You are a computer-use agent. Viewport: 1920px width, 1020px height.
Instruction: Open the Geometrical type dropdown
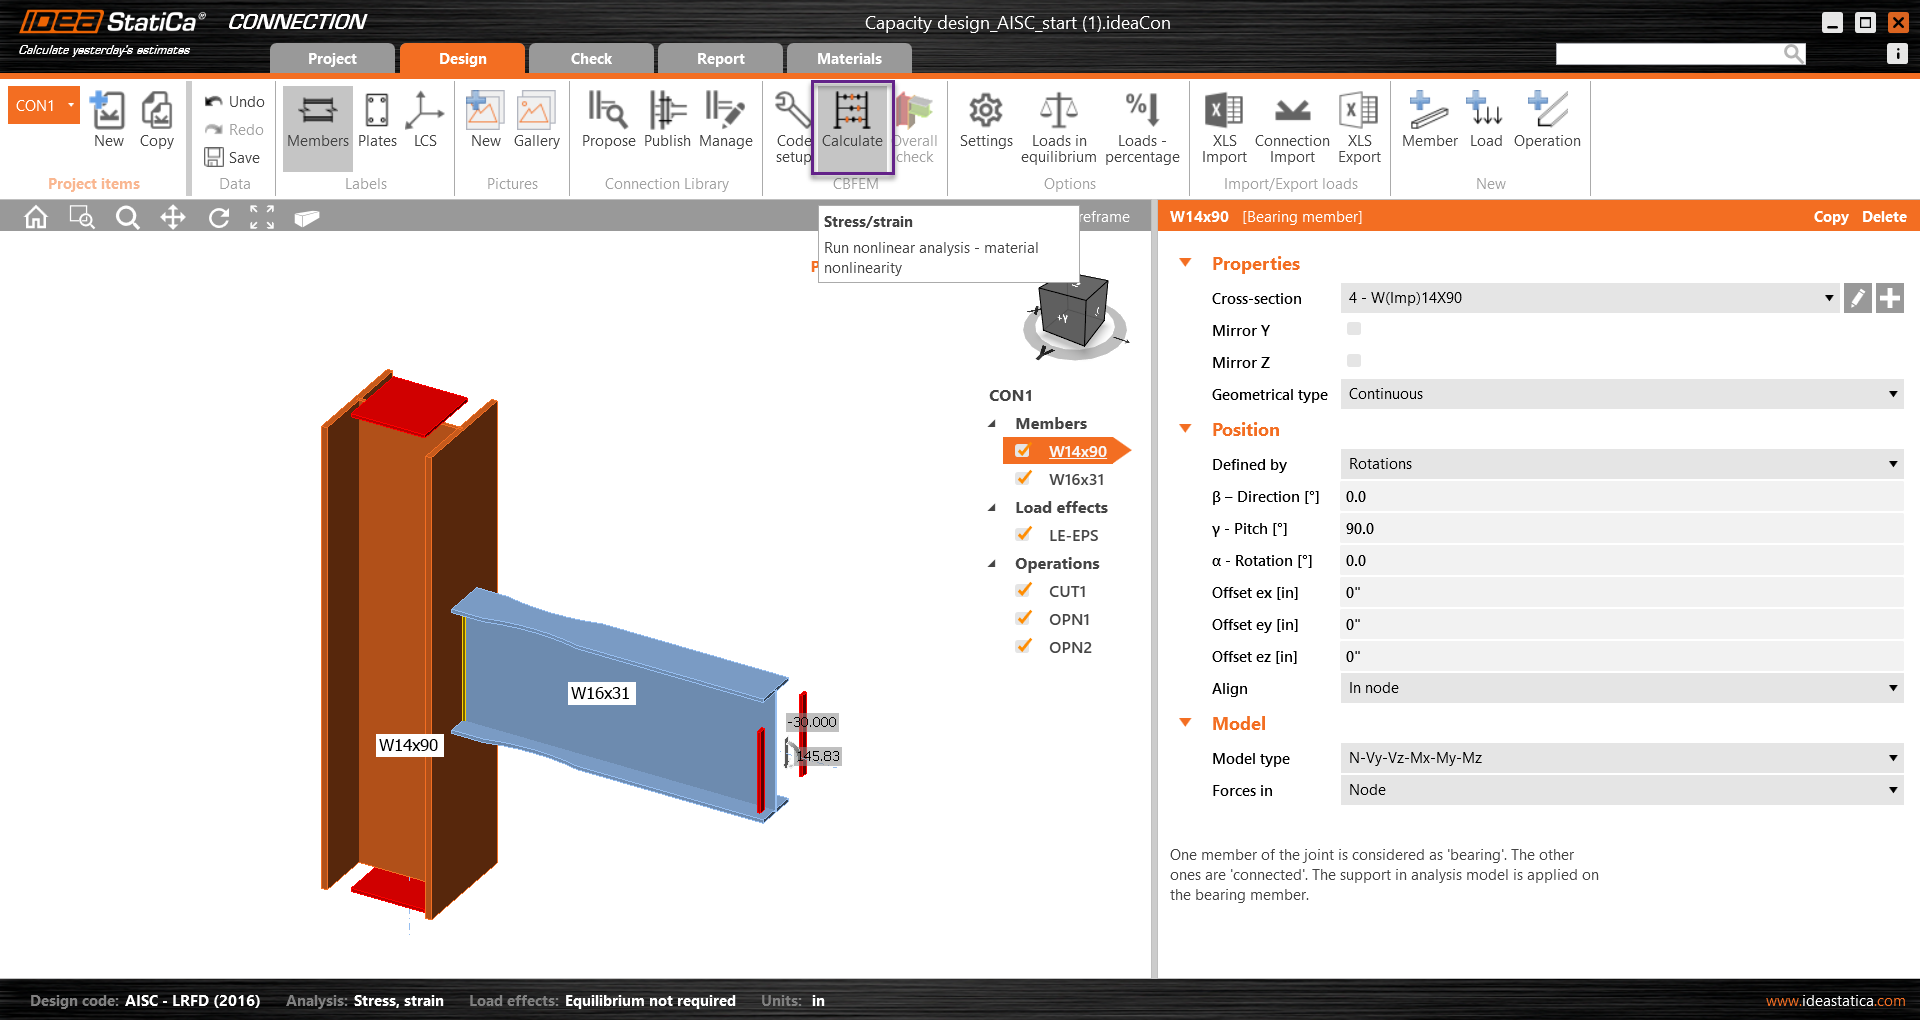point(1893,393)
